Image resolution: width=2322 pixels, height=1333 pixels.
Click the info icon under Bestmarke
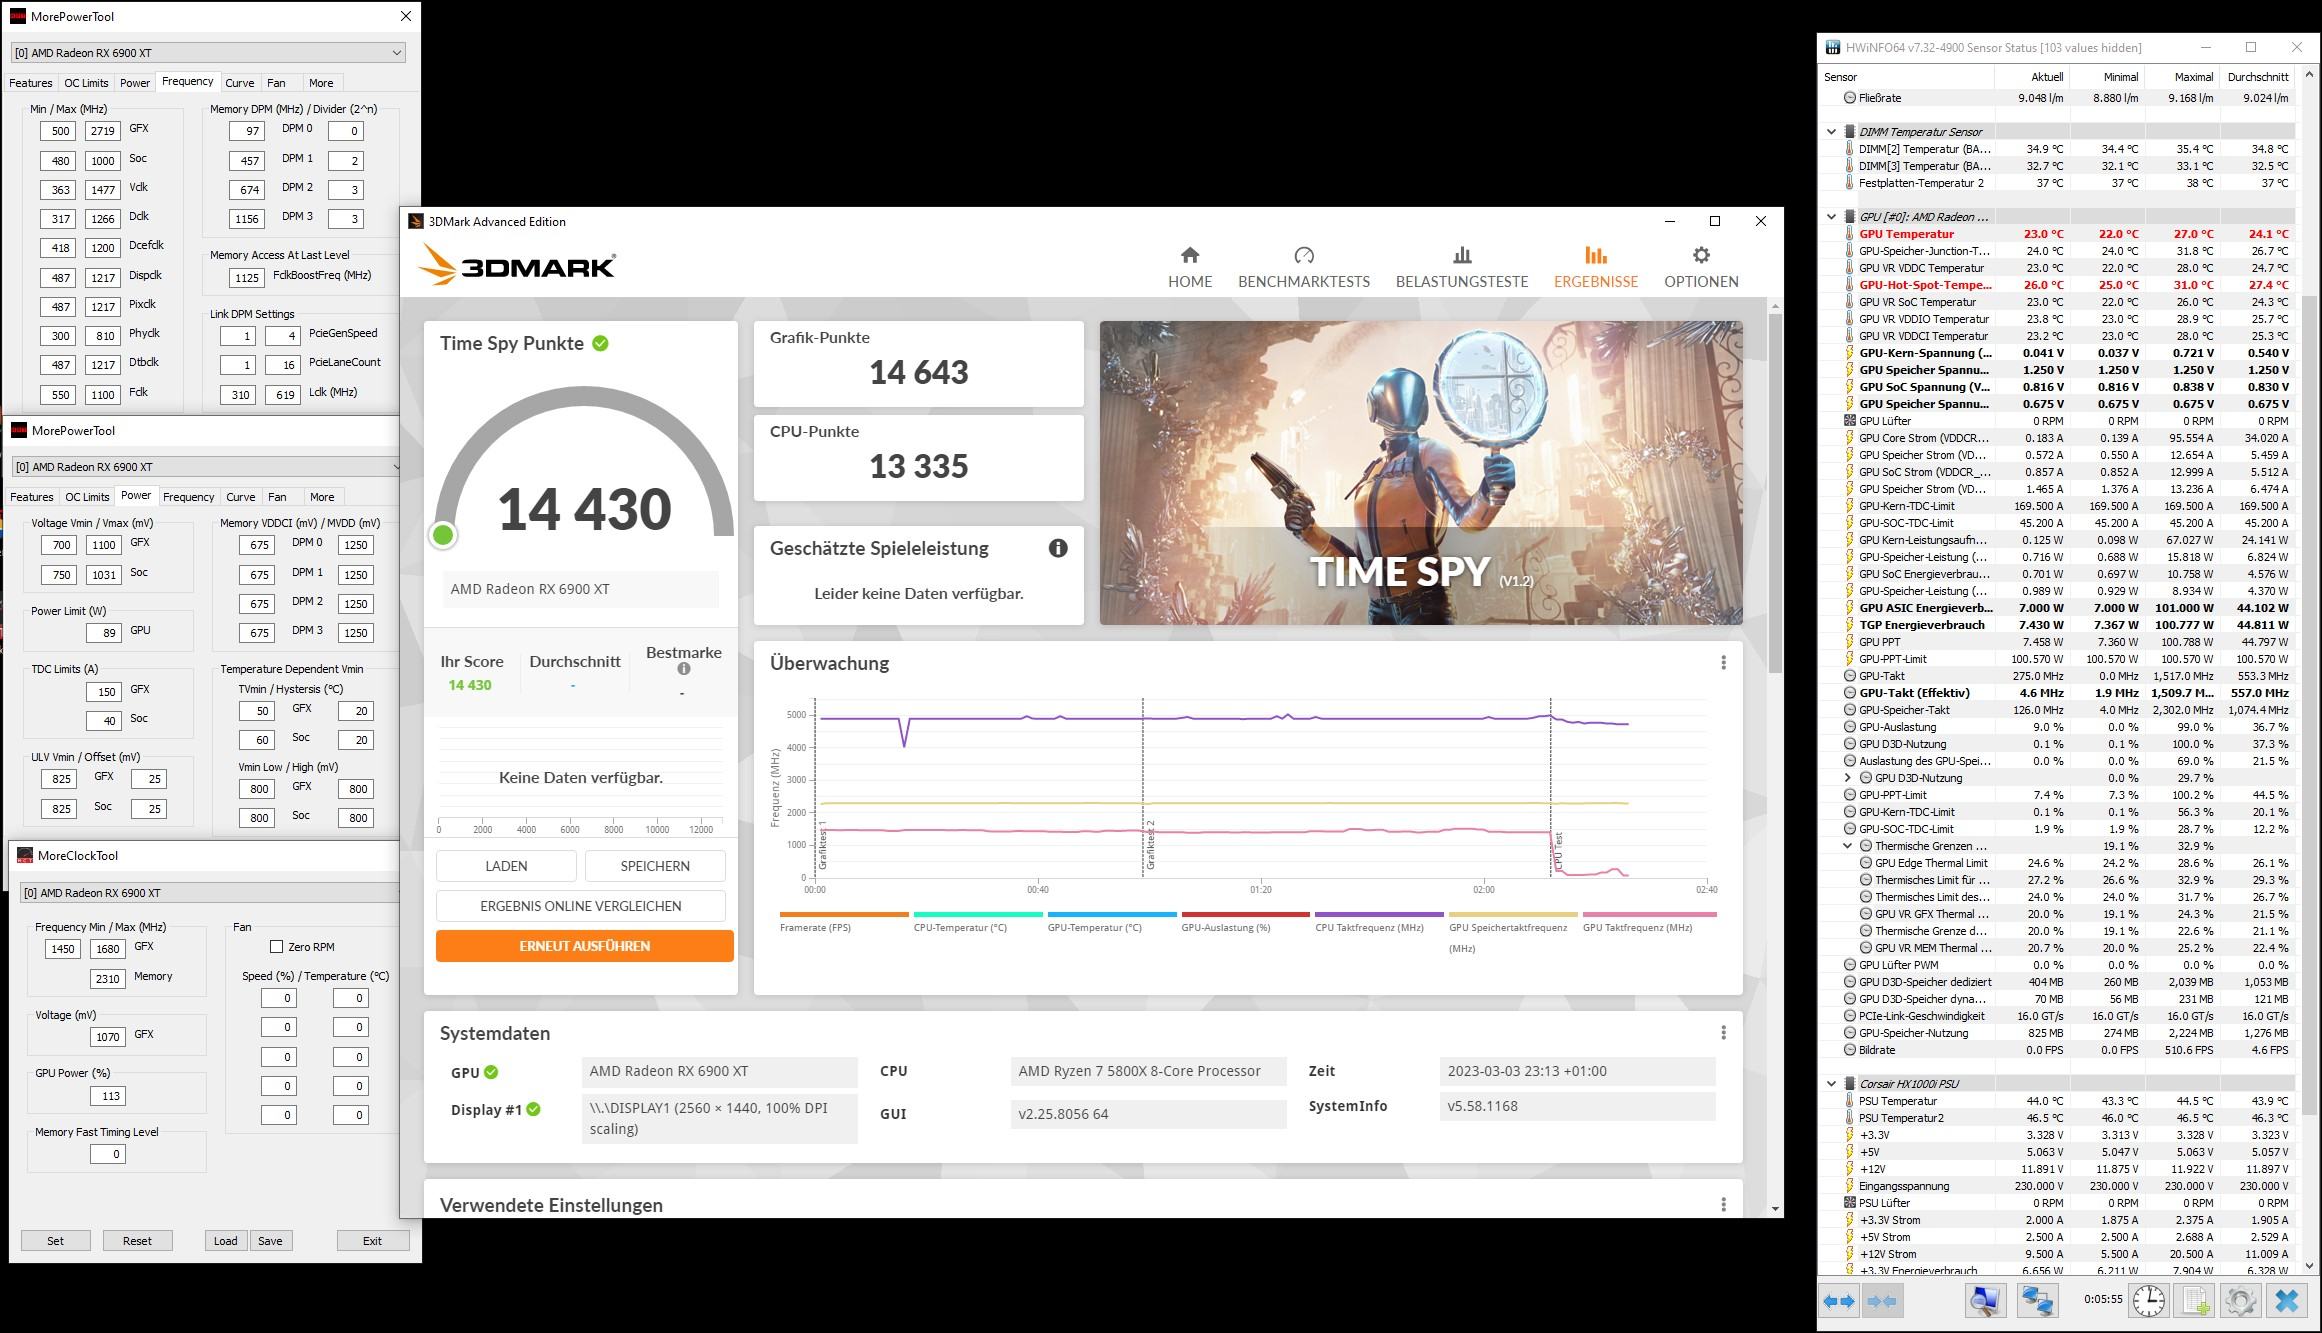(x=684, y=669)
